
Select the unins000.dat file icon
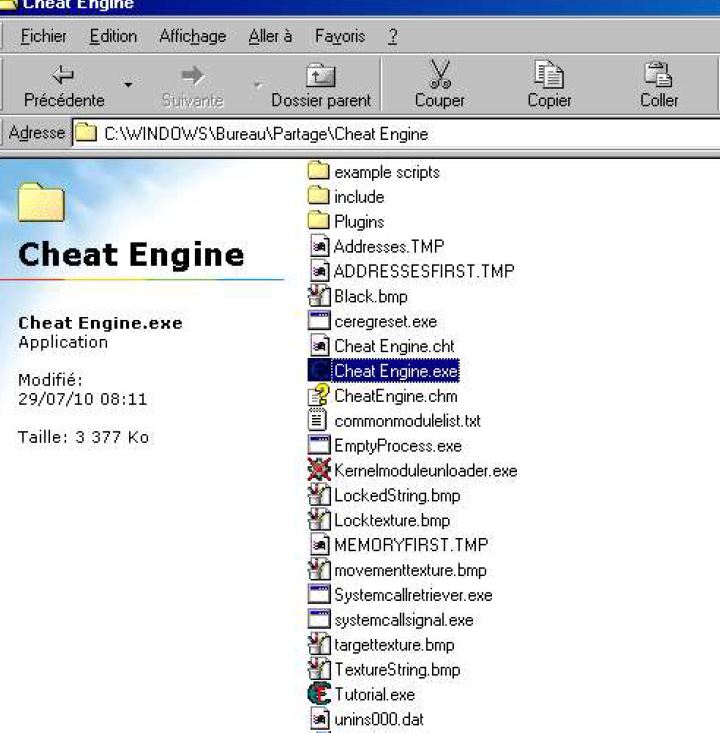click(x=320, y=719)
